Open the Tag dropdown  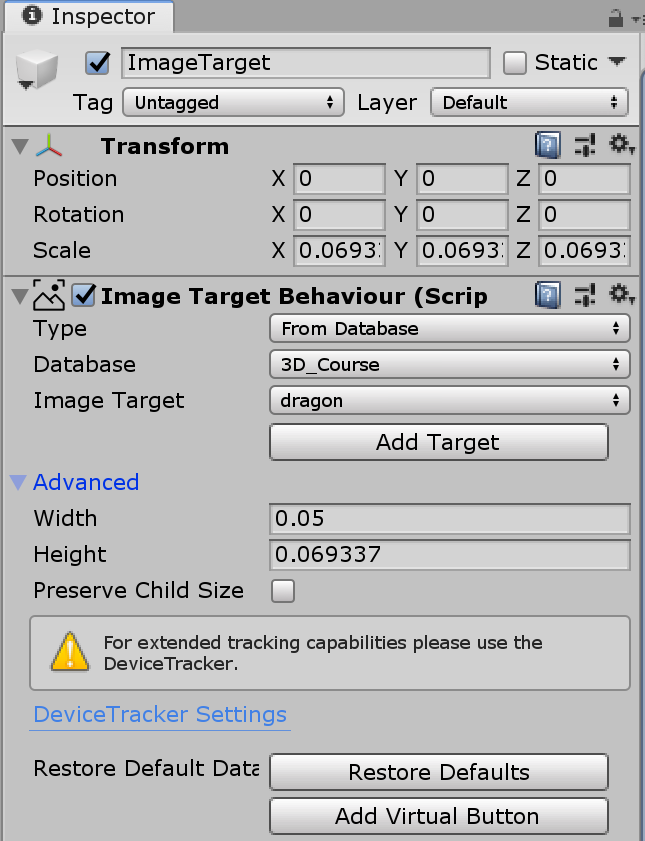(x=232, y=102)
